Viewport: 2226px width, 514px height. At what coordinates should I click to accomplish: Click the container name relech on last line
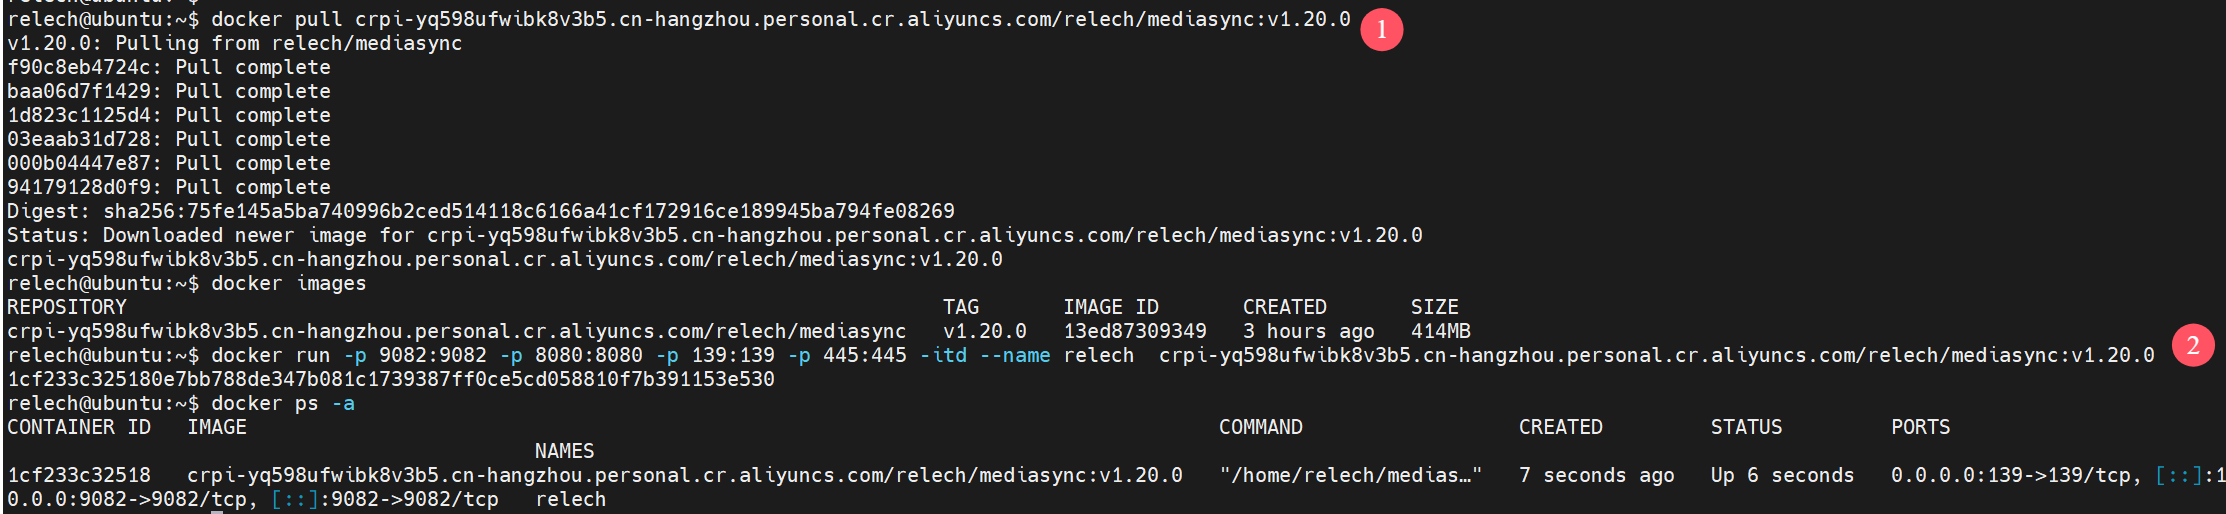[571, 499]
